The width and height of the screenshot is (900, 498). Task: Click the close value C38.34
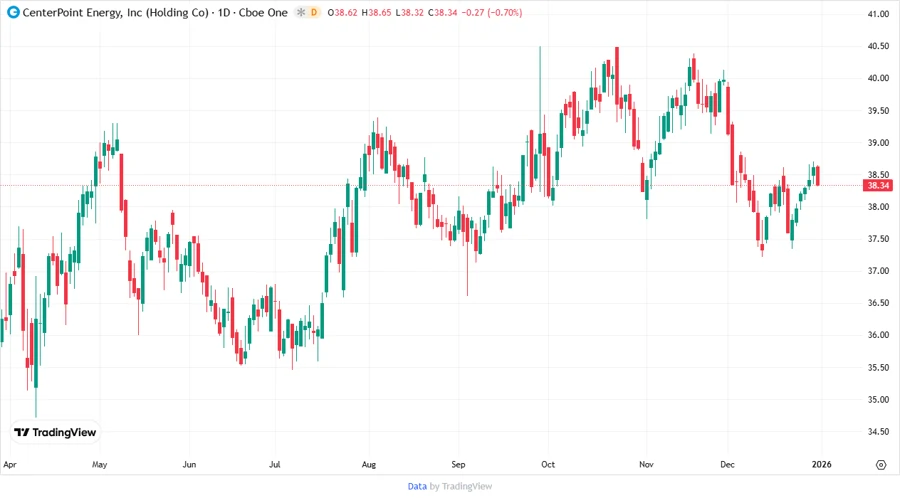[x=443, y=12]
